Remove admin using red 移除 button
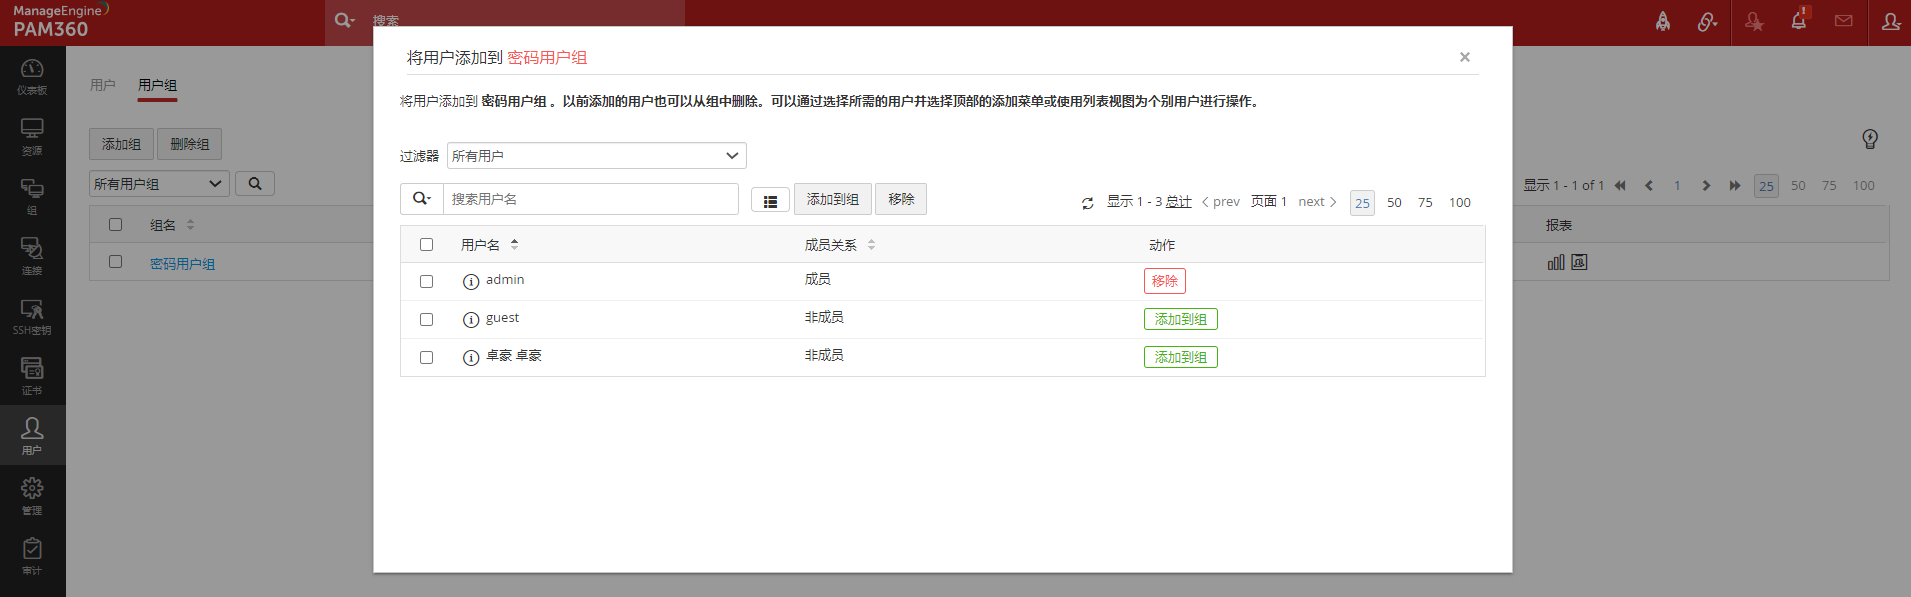The width and height of the screenshot is (1911, 597). 1165,281
